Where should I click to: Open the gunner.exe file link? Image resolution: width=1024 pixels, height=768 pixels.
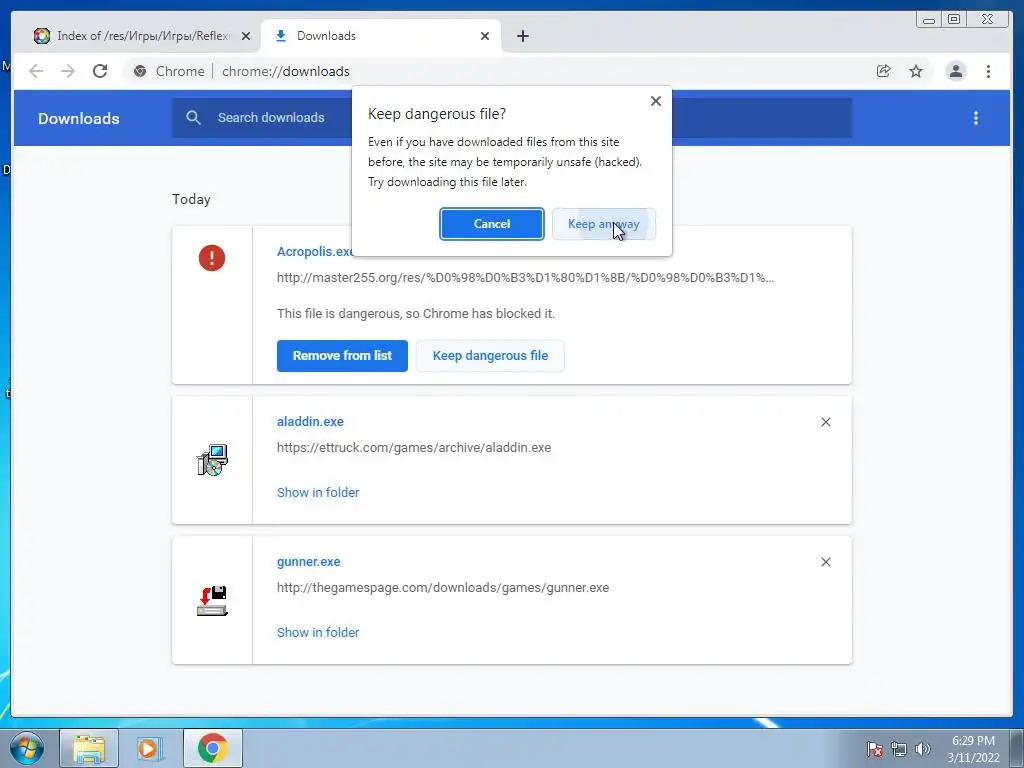point(308,562)
